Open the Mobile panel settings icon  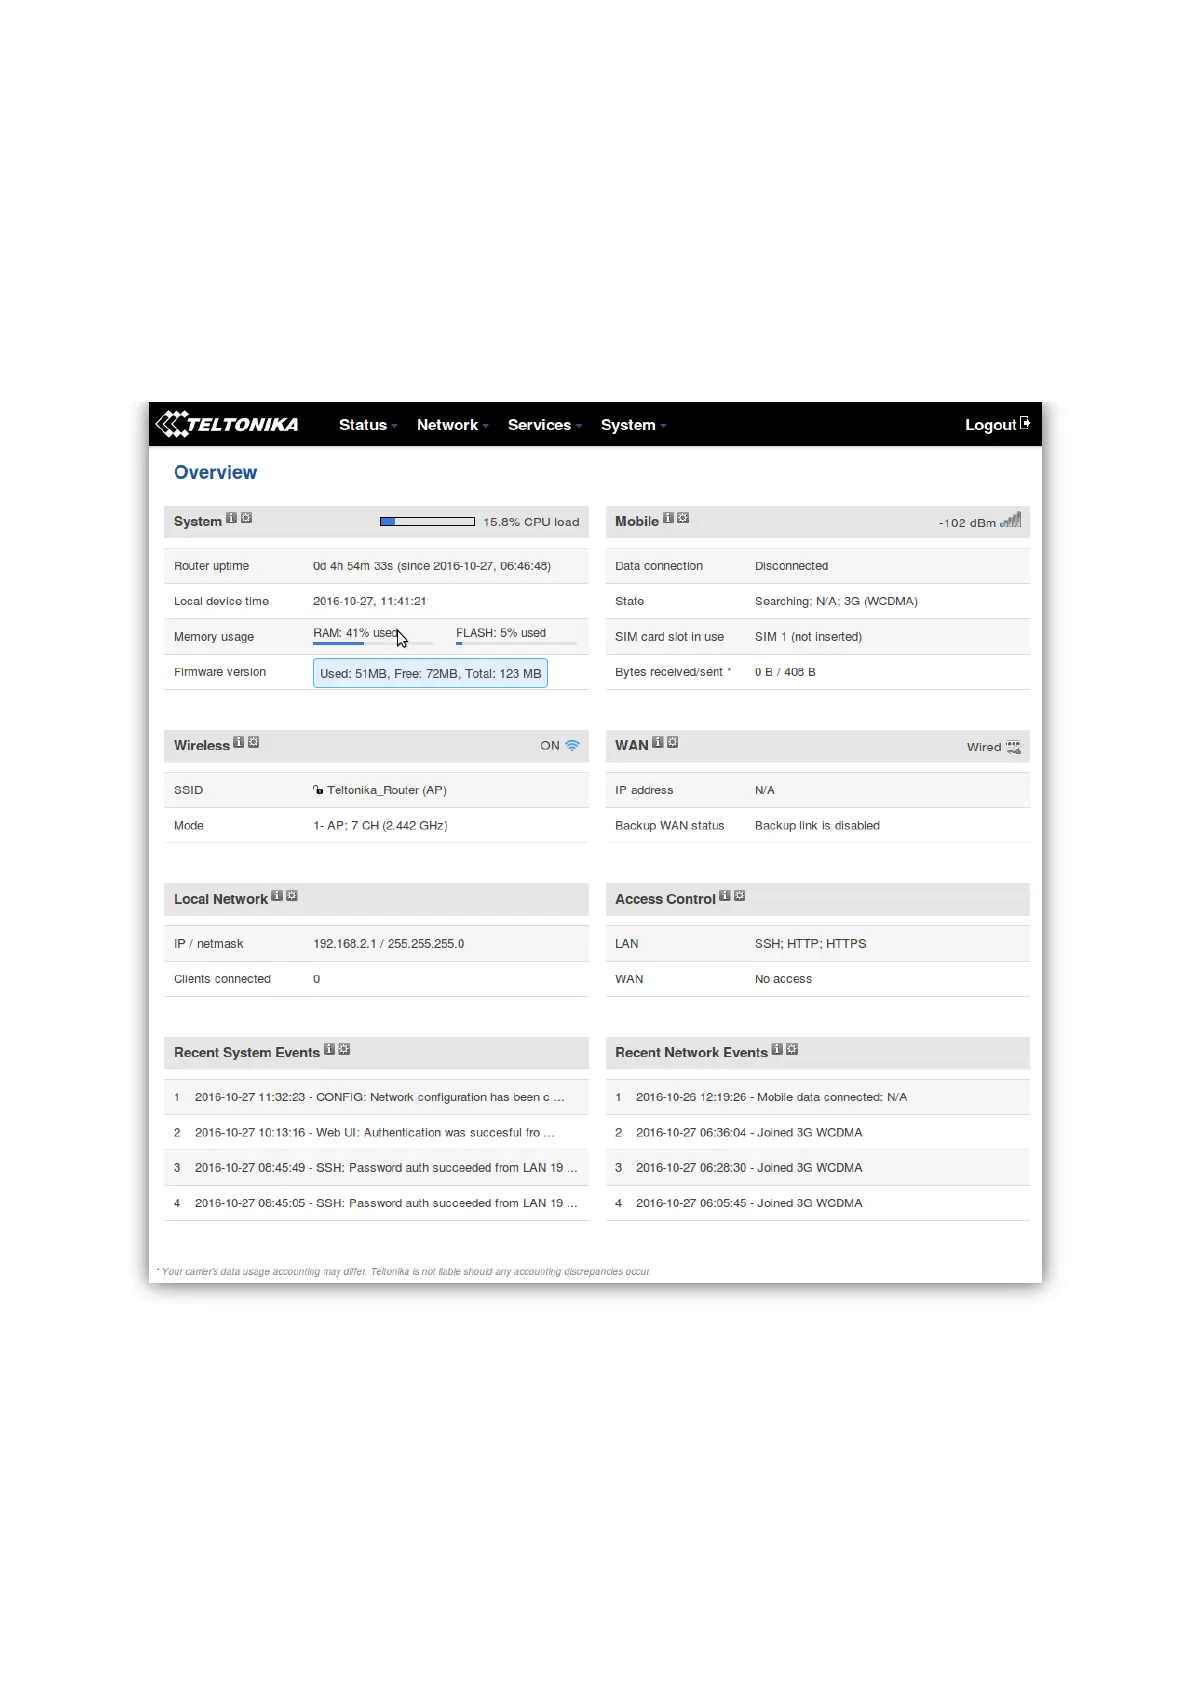[683, 518]
